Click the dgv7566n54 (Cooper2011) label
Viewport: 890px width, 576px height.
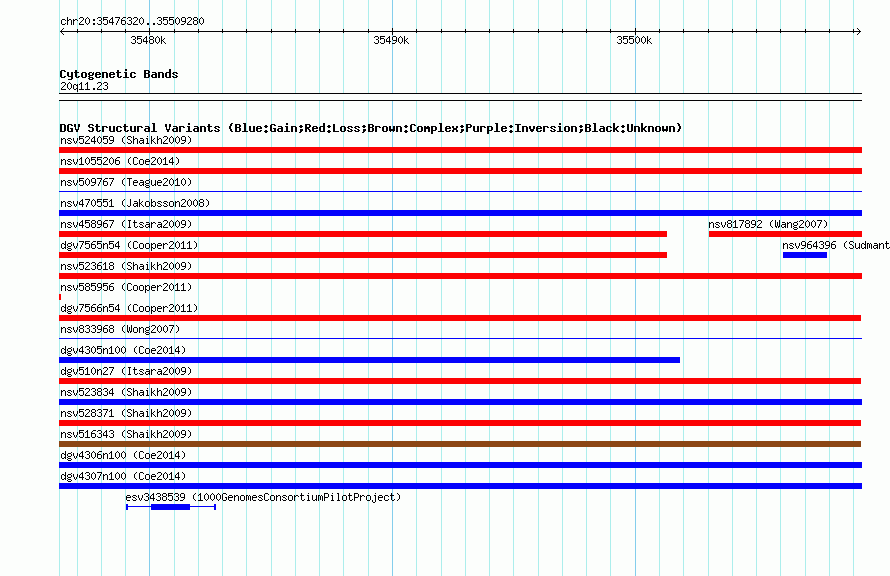129,308
